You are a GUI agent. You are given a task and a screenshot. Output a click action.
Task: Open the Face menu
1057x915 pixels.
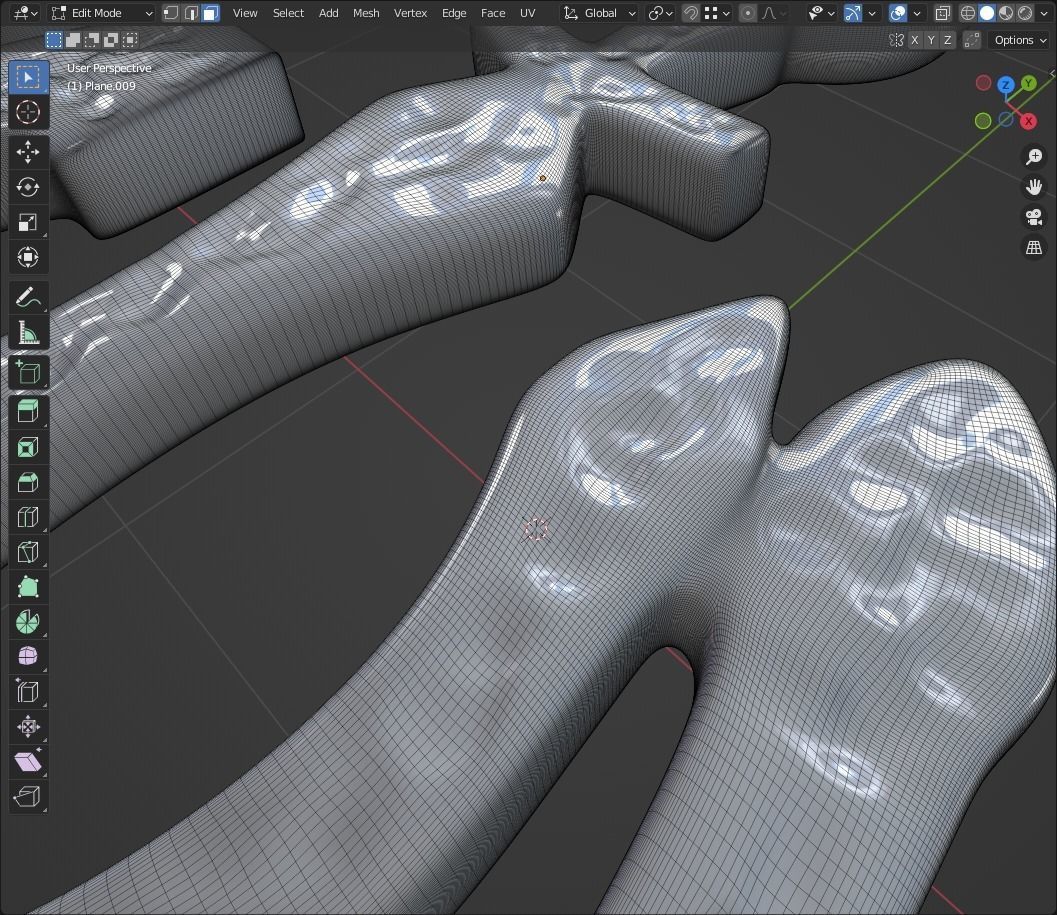[x=493, y=13]
